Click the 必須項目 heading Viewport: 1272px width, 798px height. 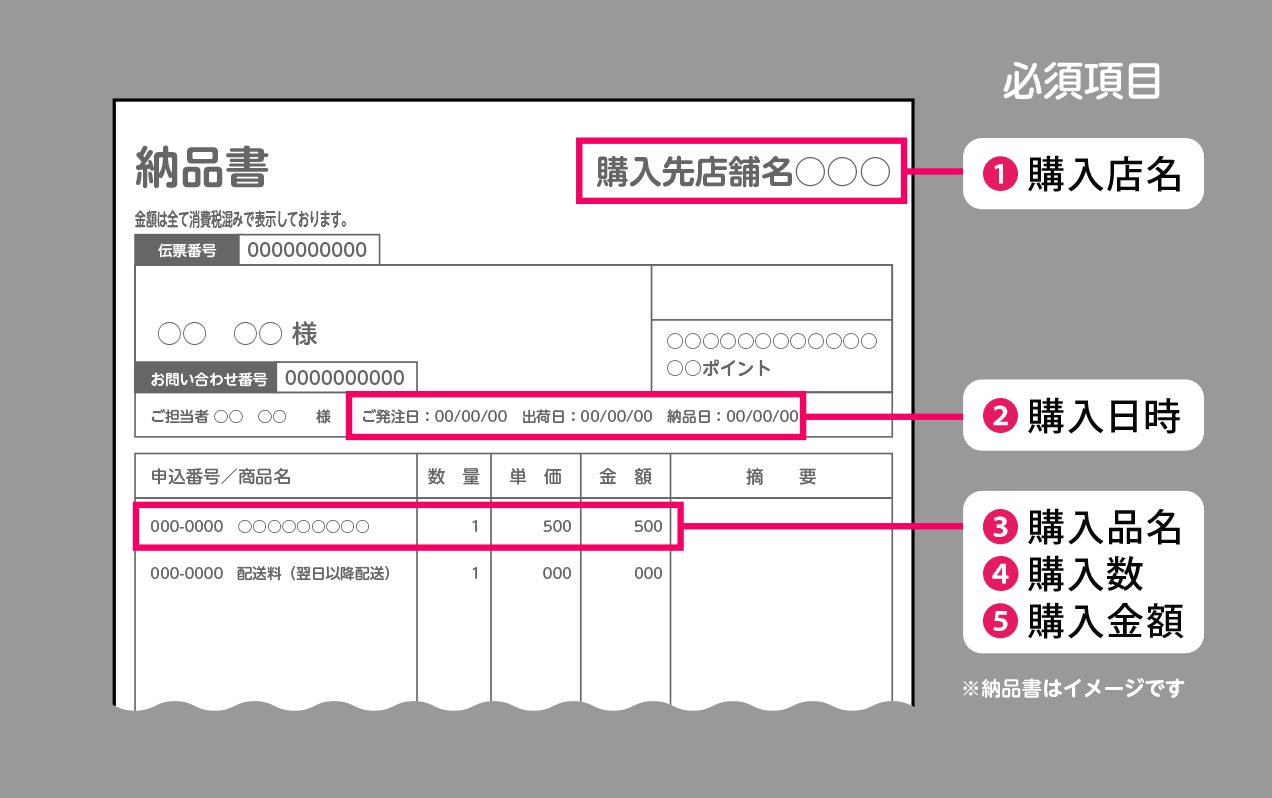click(1081, 84)
